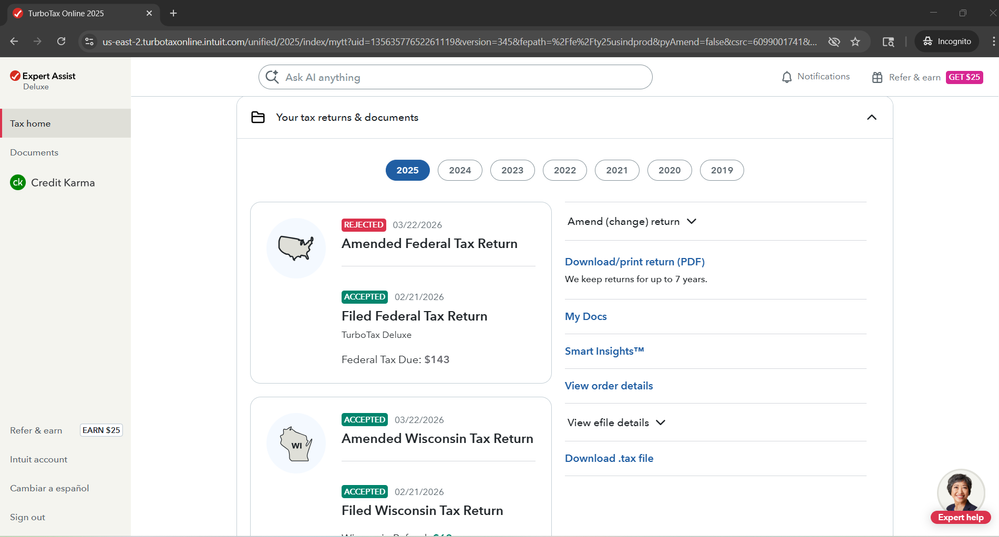The width and height of the screenshot is (999, 537).
Task: Sign out from the sidebar
Action: [27, 517]
